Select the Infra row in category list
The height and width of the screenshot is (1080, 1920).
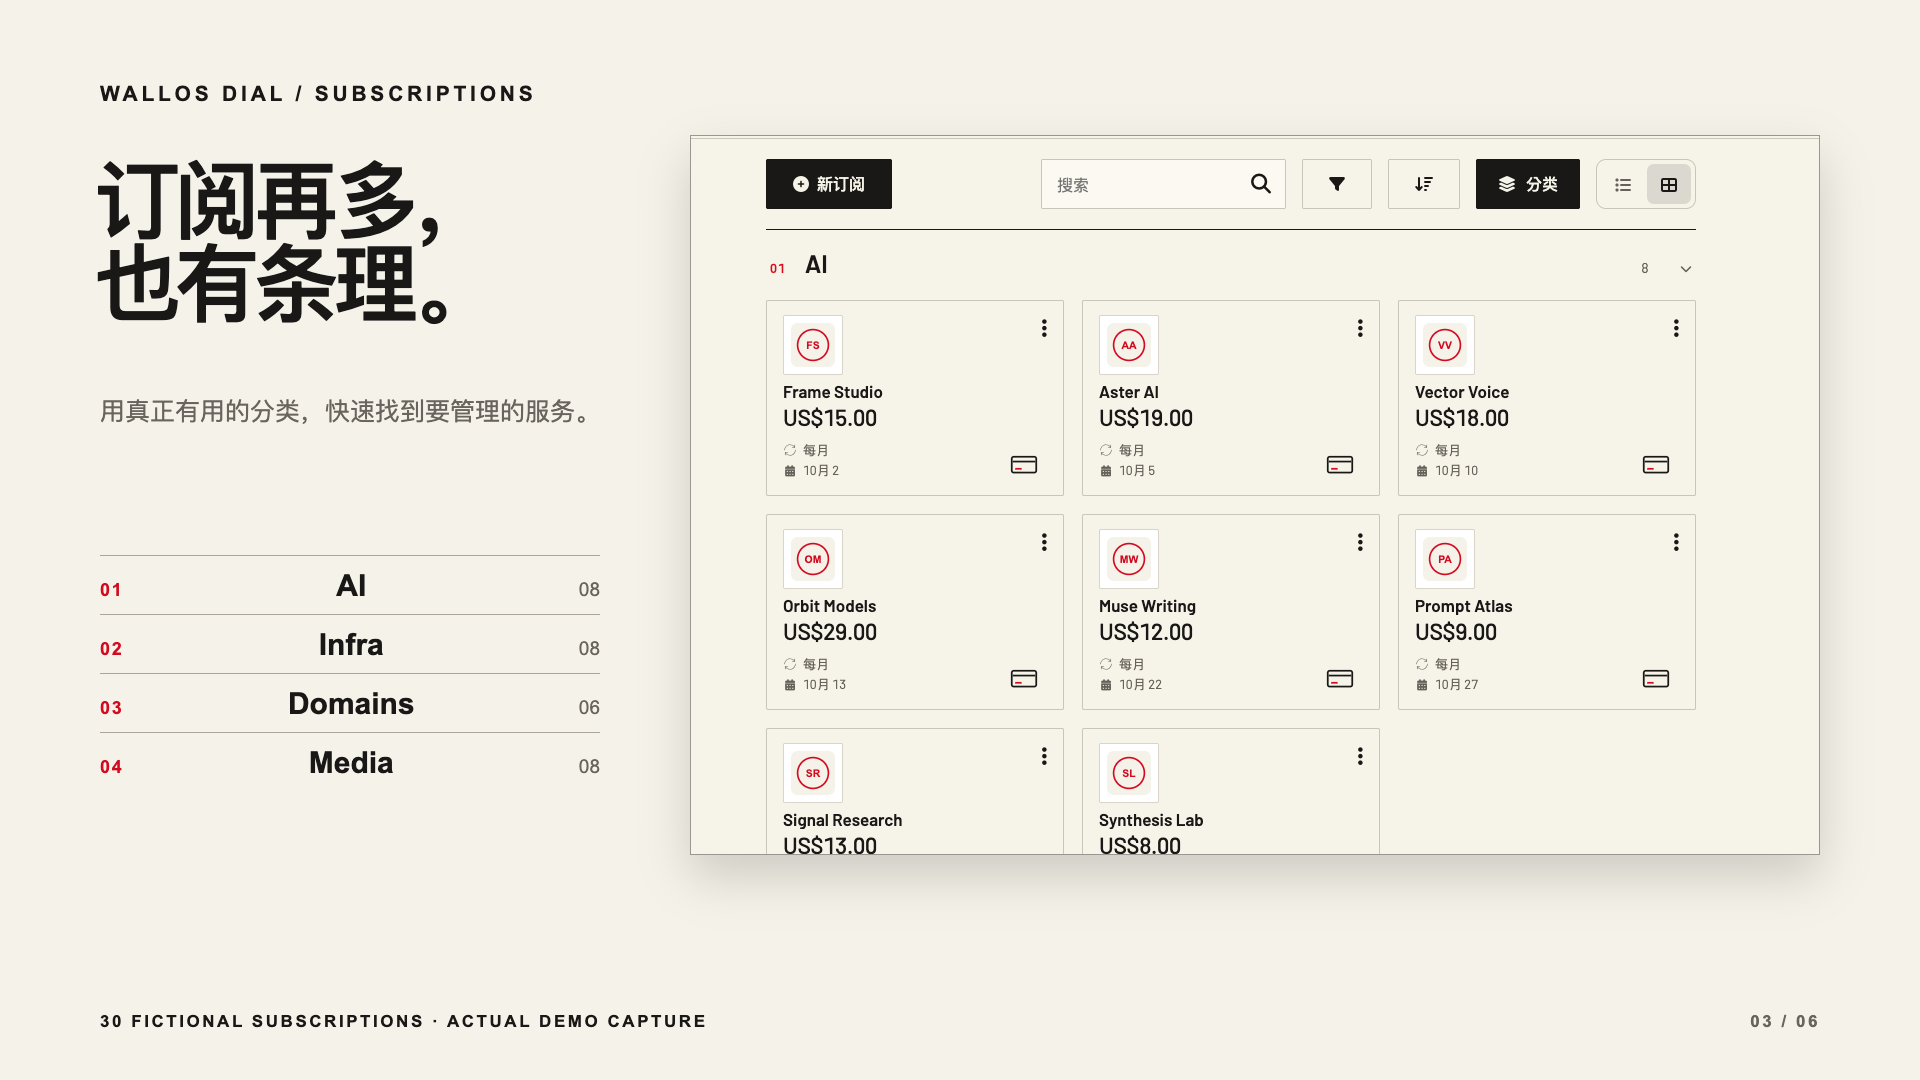(350, 645)
